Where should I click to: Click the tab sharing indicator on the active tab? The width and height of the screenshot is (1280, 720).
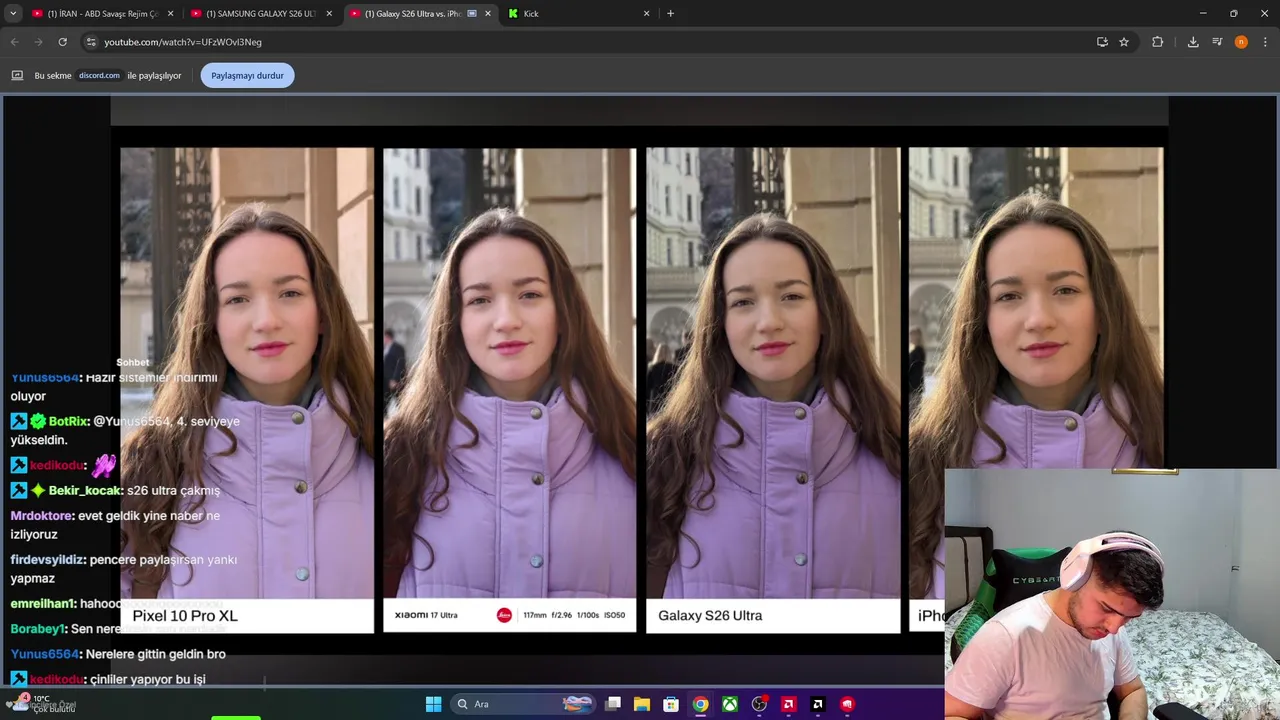[472, 14]
